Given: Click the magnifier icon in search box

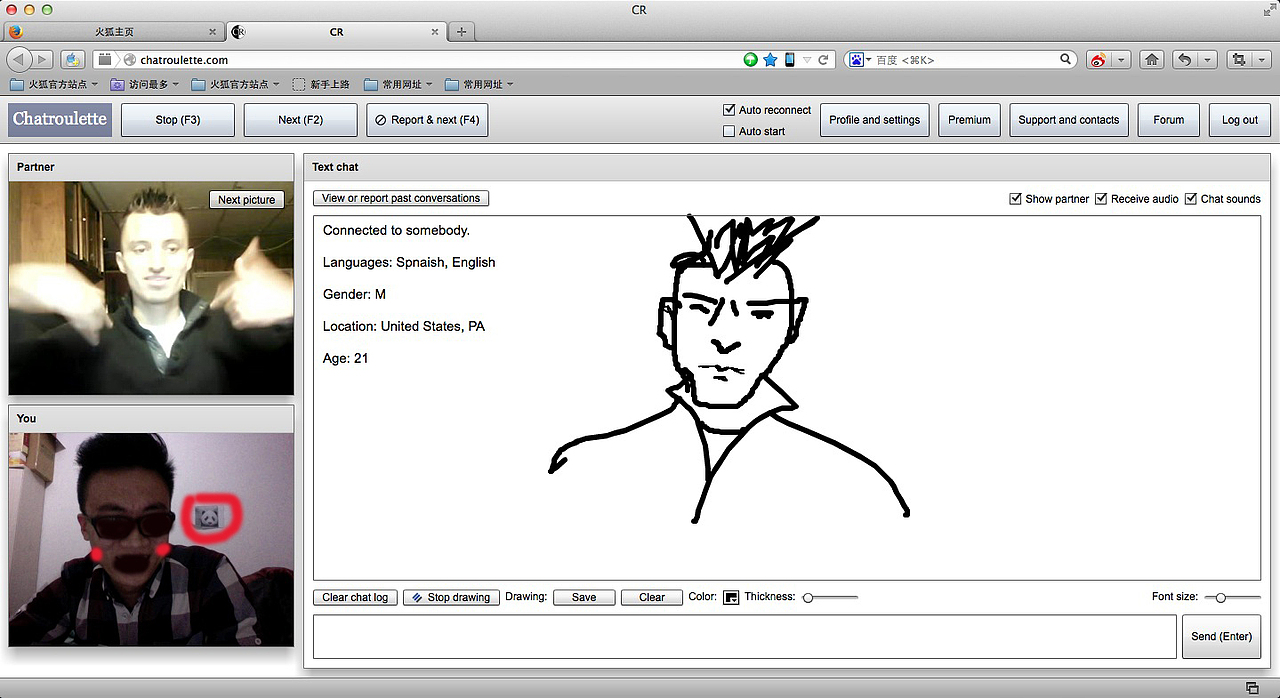Looking at the screenshot, I should pos(1066,59).
